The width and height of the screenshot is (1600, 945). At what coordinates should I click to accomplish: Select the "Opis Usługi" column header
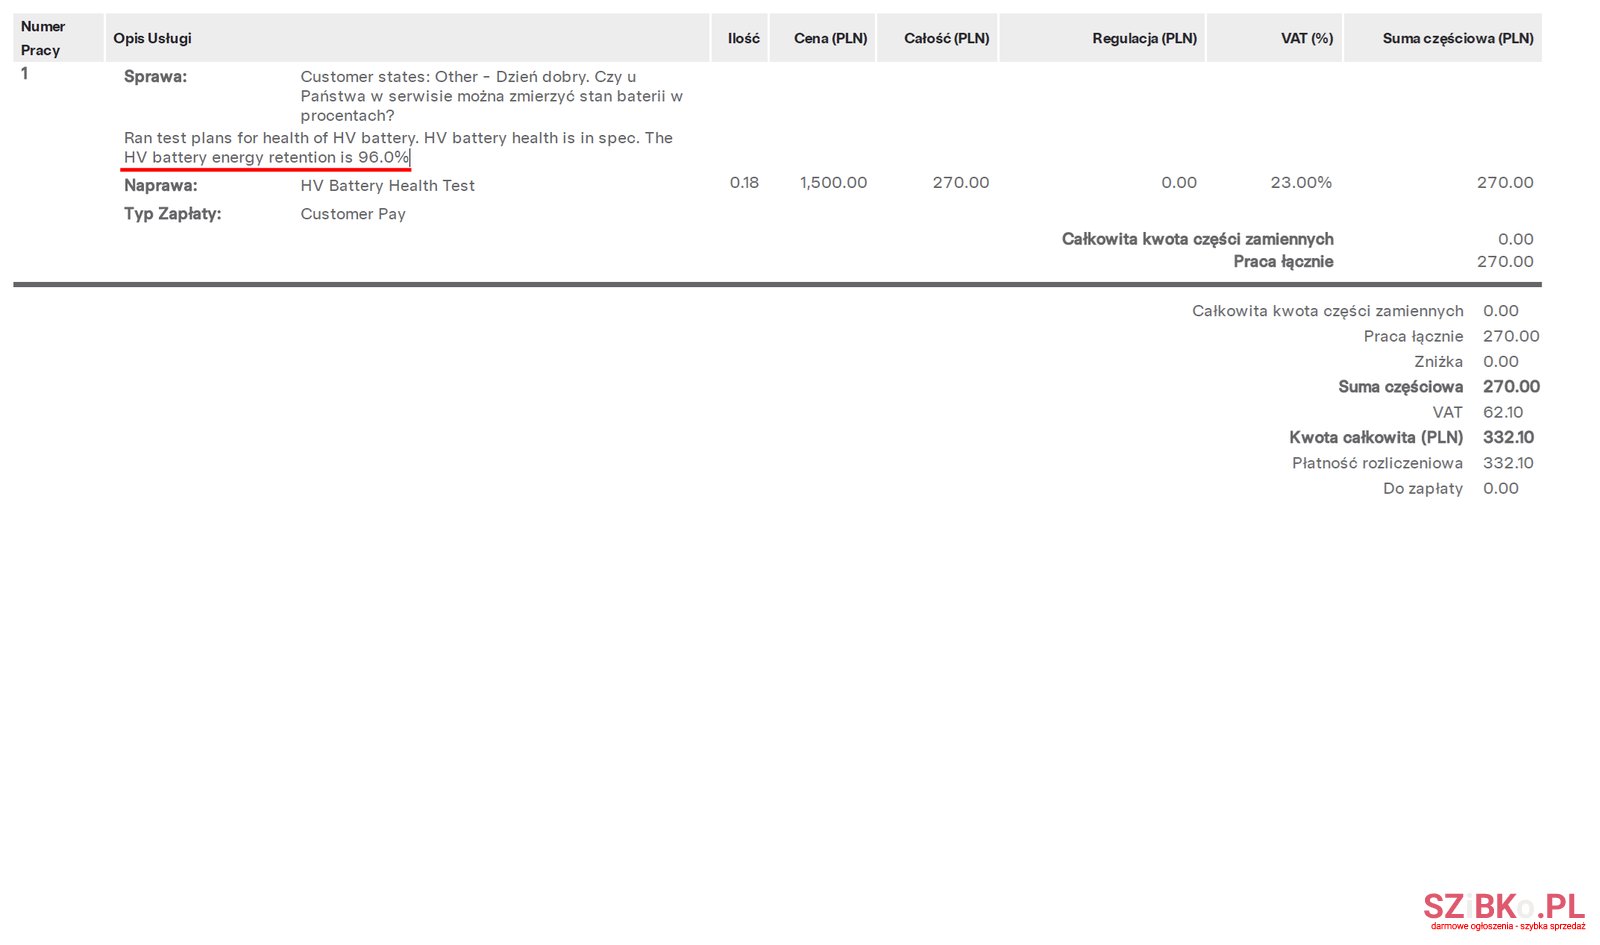point(152,38)
